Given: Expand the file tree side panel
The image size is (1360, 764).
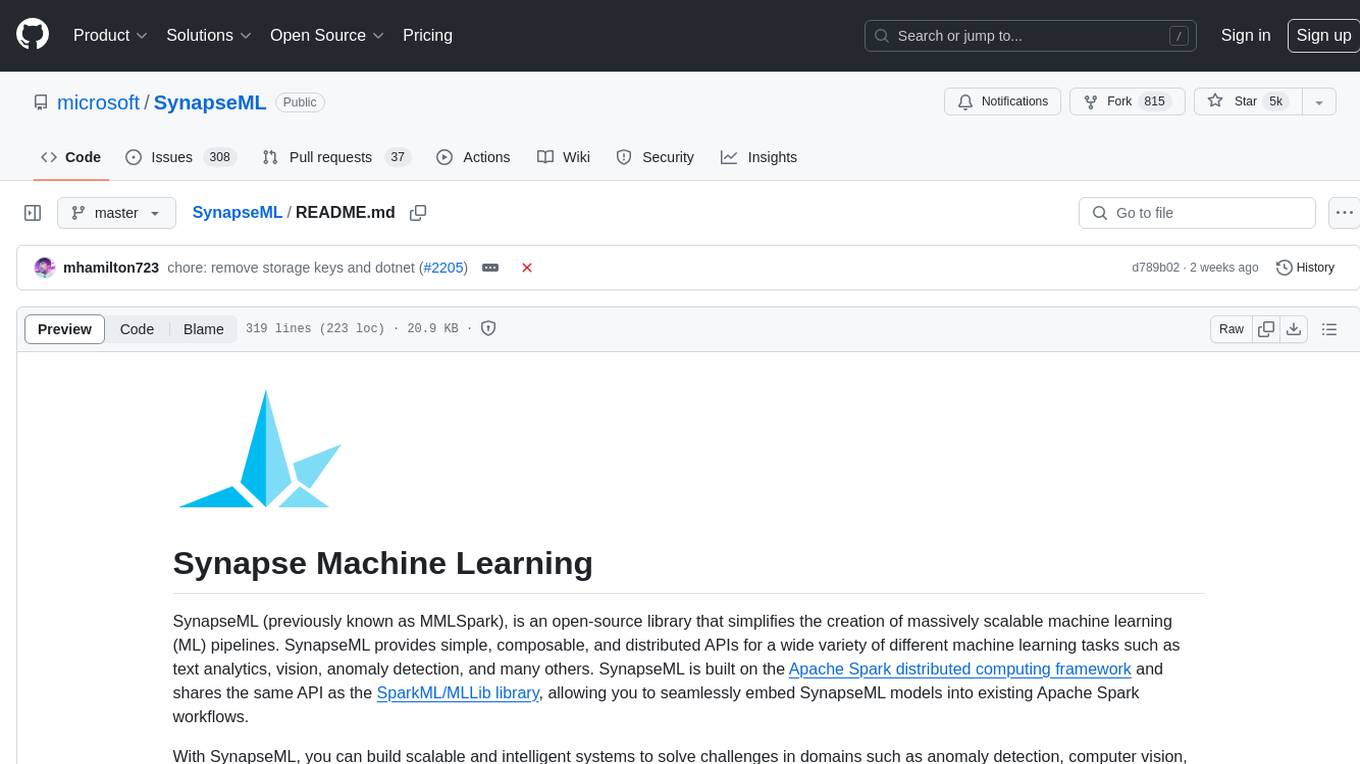Looking at the screenshot, I should [x=33, y=213].
